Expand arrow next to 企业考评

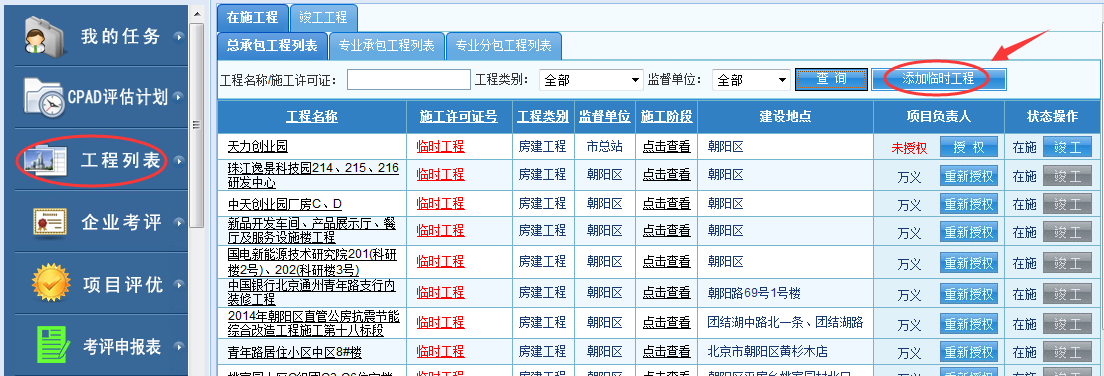[x=180, y=223]
